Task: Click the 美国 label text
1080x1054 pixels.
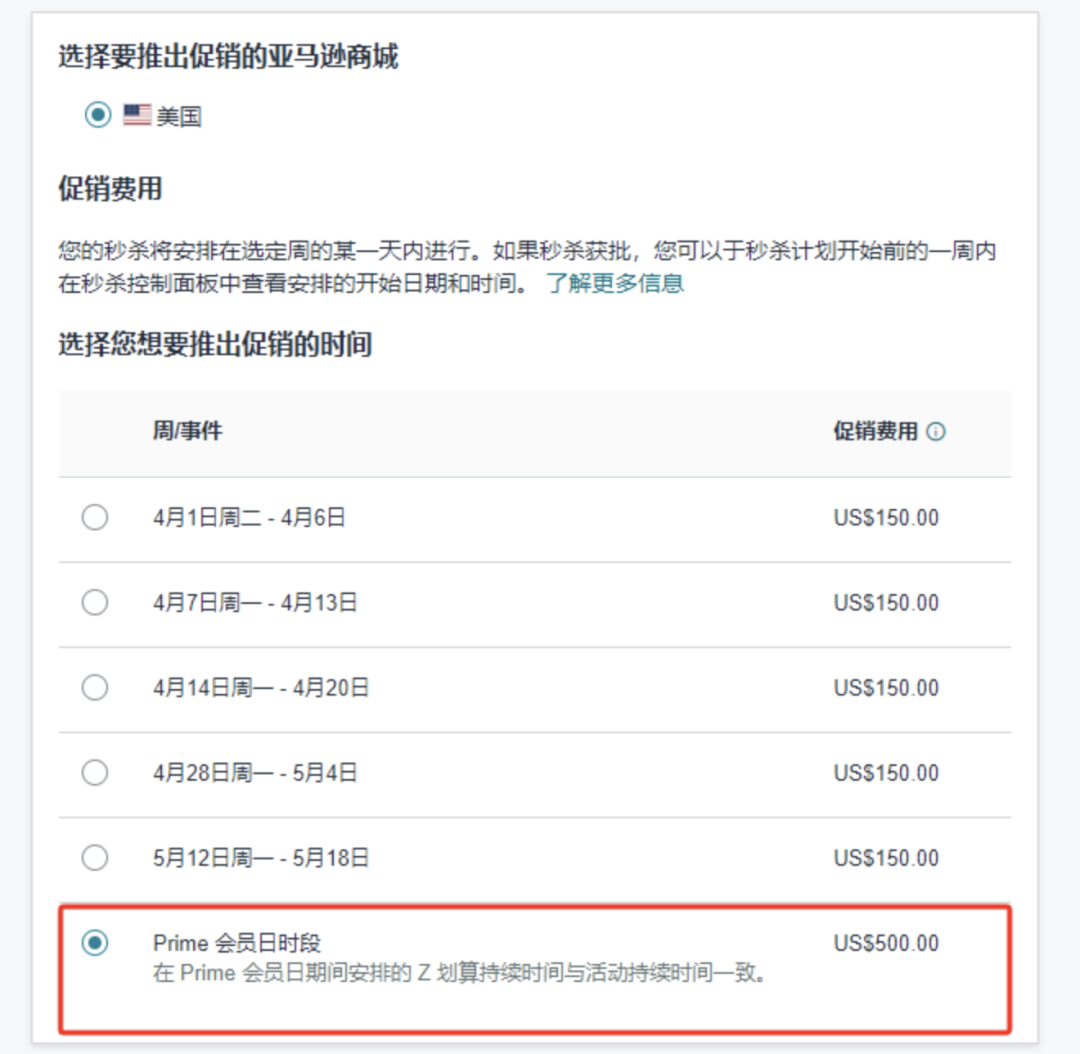Action: pos(179,116)
